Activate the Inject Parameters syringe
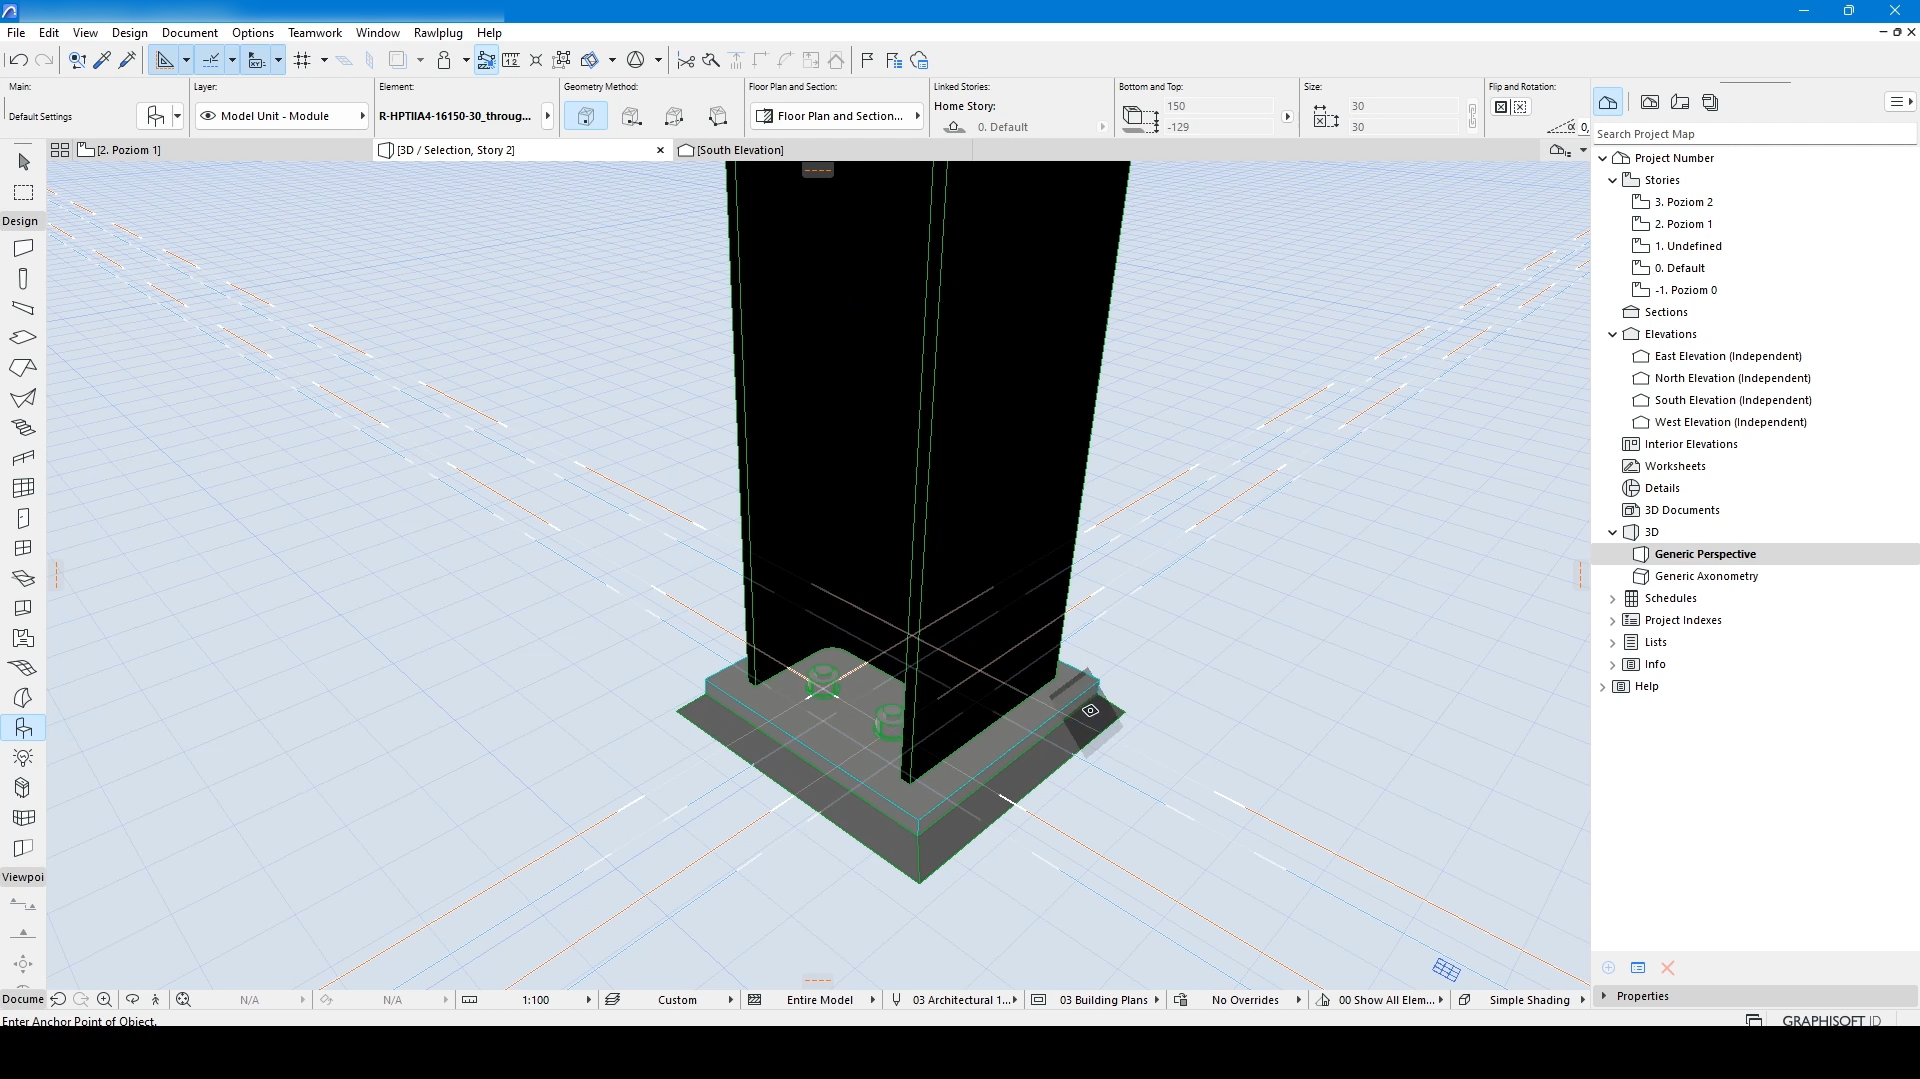1920x1079 pixels. click(127, 60)
